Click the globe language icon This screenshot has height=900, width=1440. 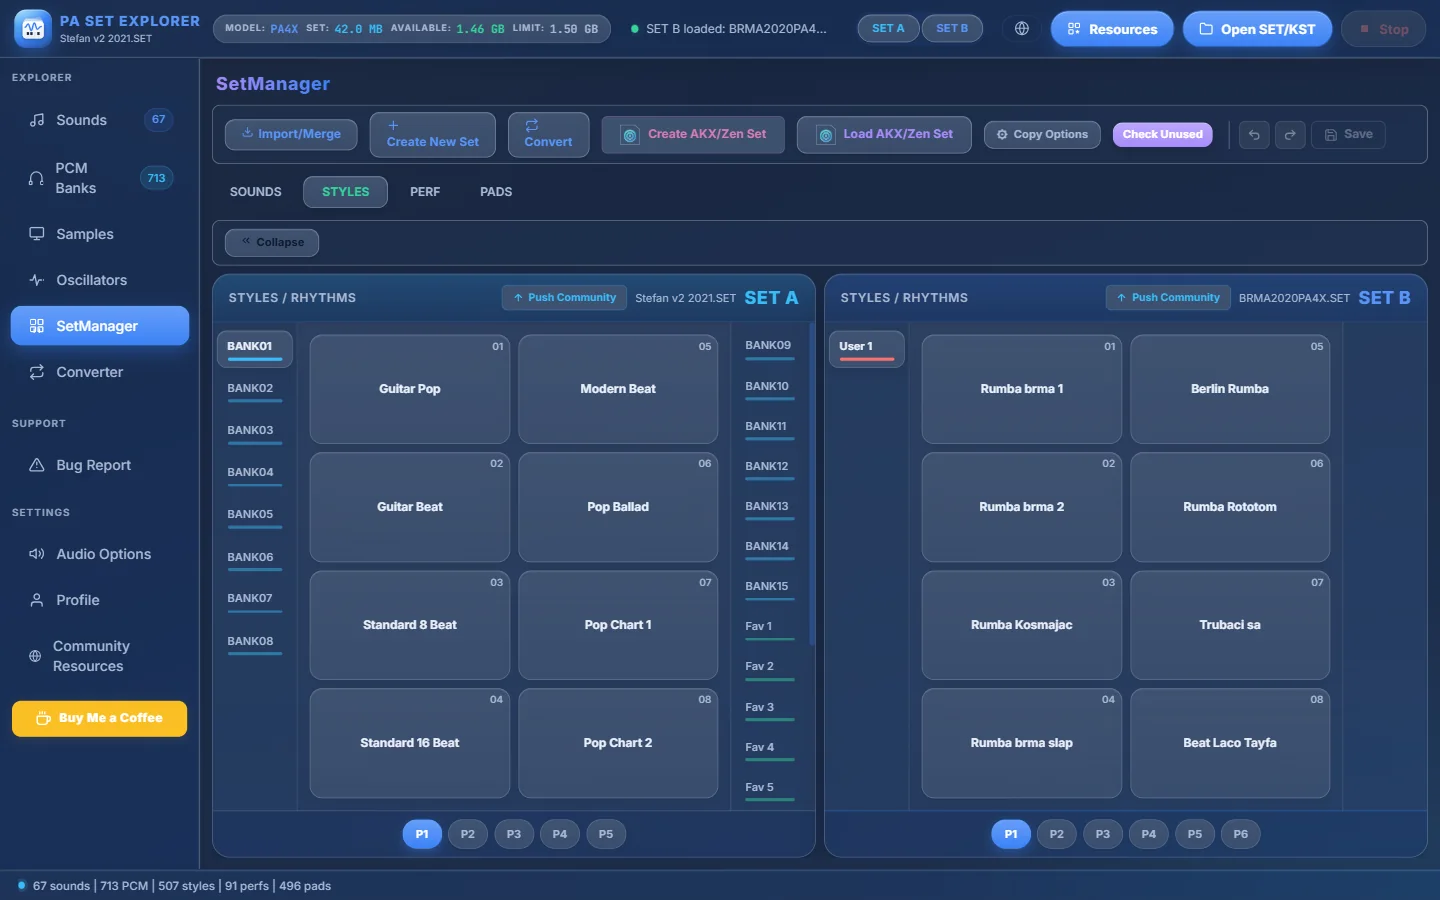tap(1022, 29)
